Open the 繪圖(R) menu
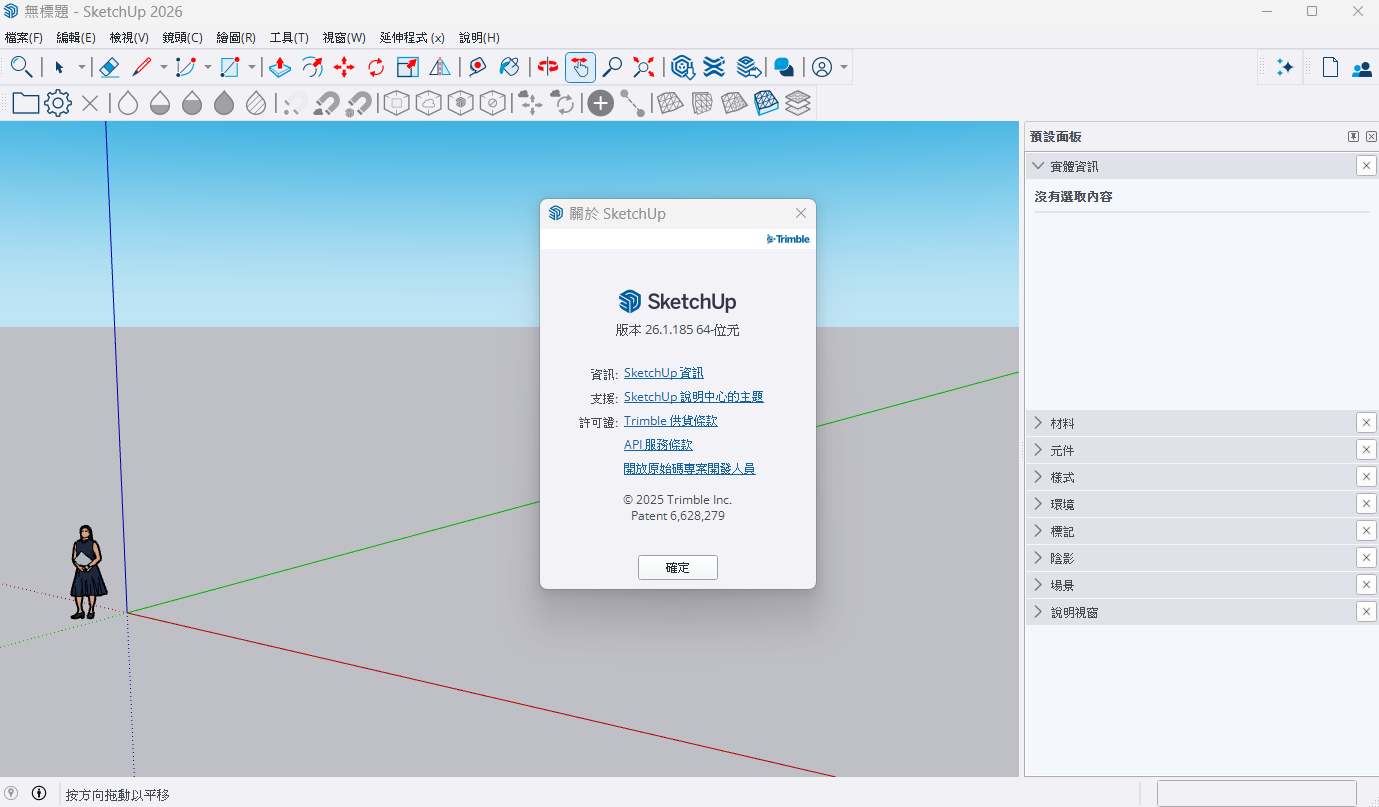 click(236, 38)
